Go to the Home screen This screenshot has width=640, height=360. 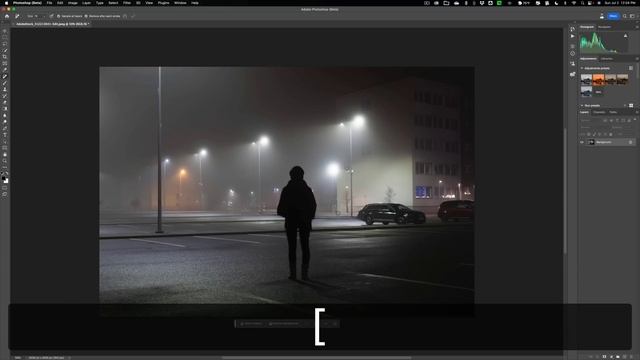pyautogui.click(x=7, y=16)
